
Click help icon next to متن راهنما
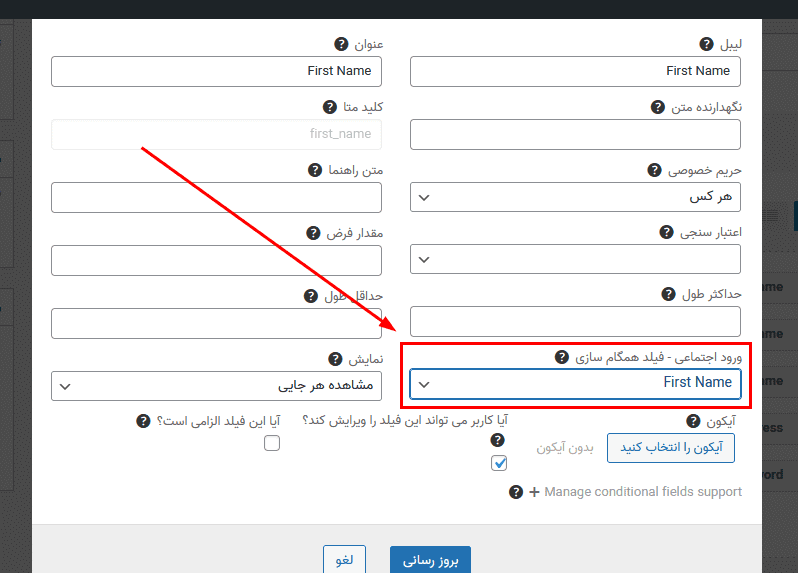[315, 170]
